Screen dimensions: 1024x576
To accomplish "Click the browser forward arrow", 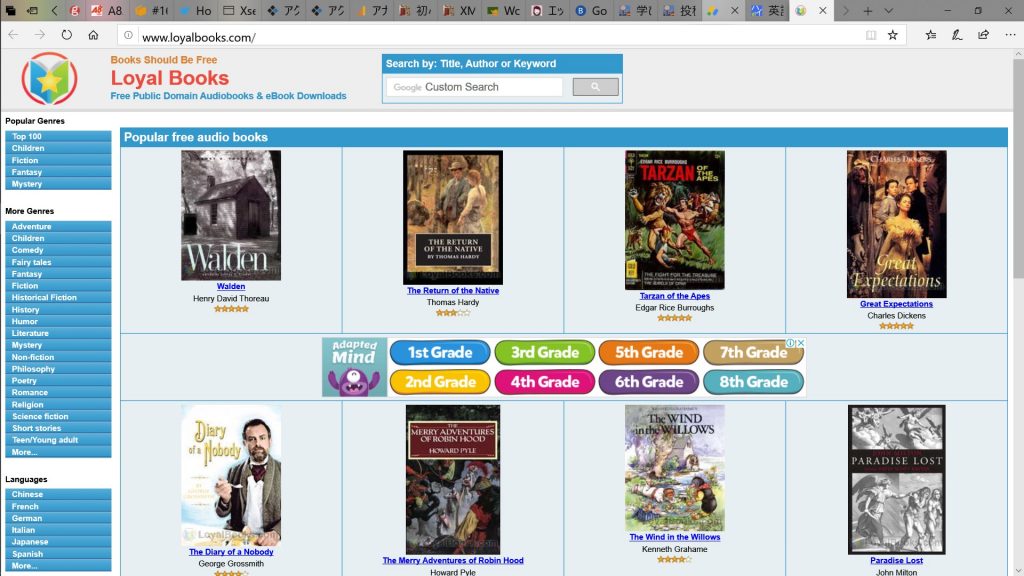I will tap(40, 35).
